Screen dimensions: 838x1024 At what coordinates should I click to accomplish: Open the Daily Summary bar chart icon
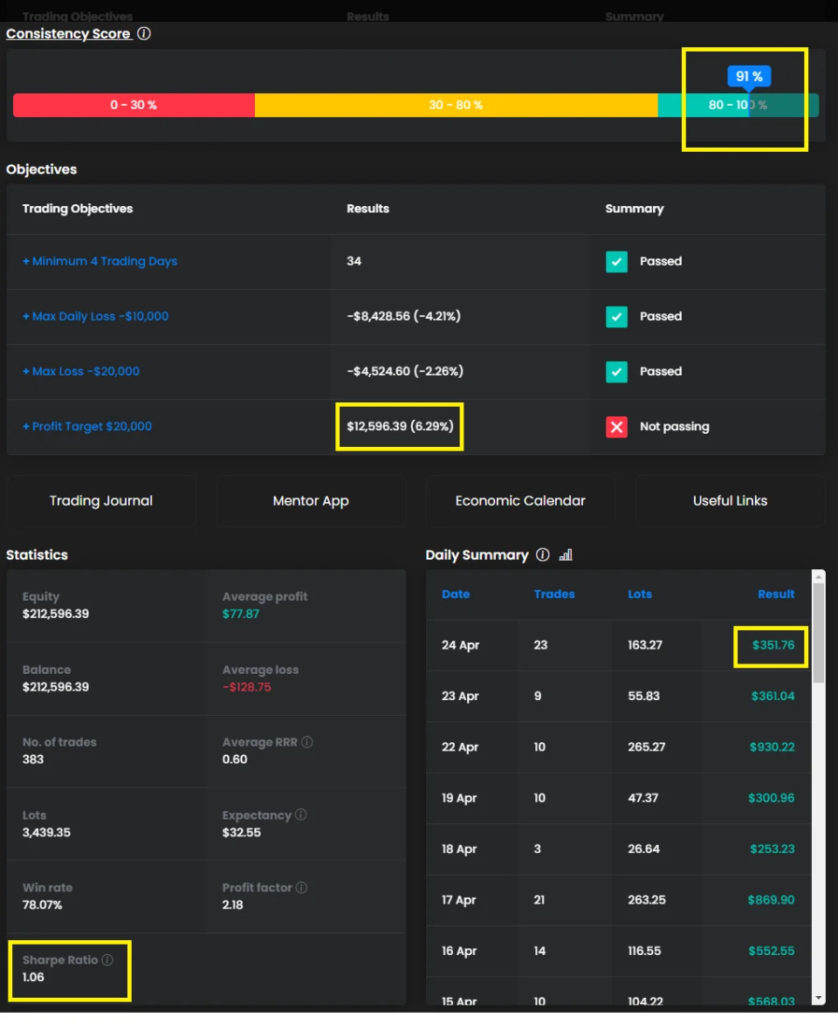[x=565, y=555]
